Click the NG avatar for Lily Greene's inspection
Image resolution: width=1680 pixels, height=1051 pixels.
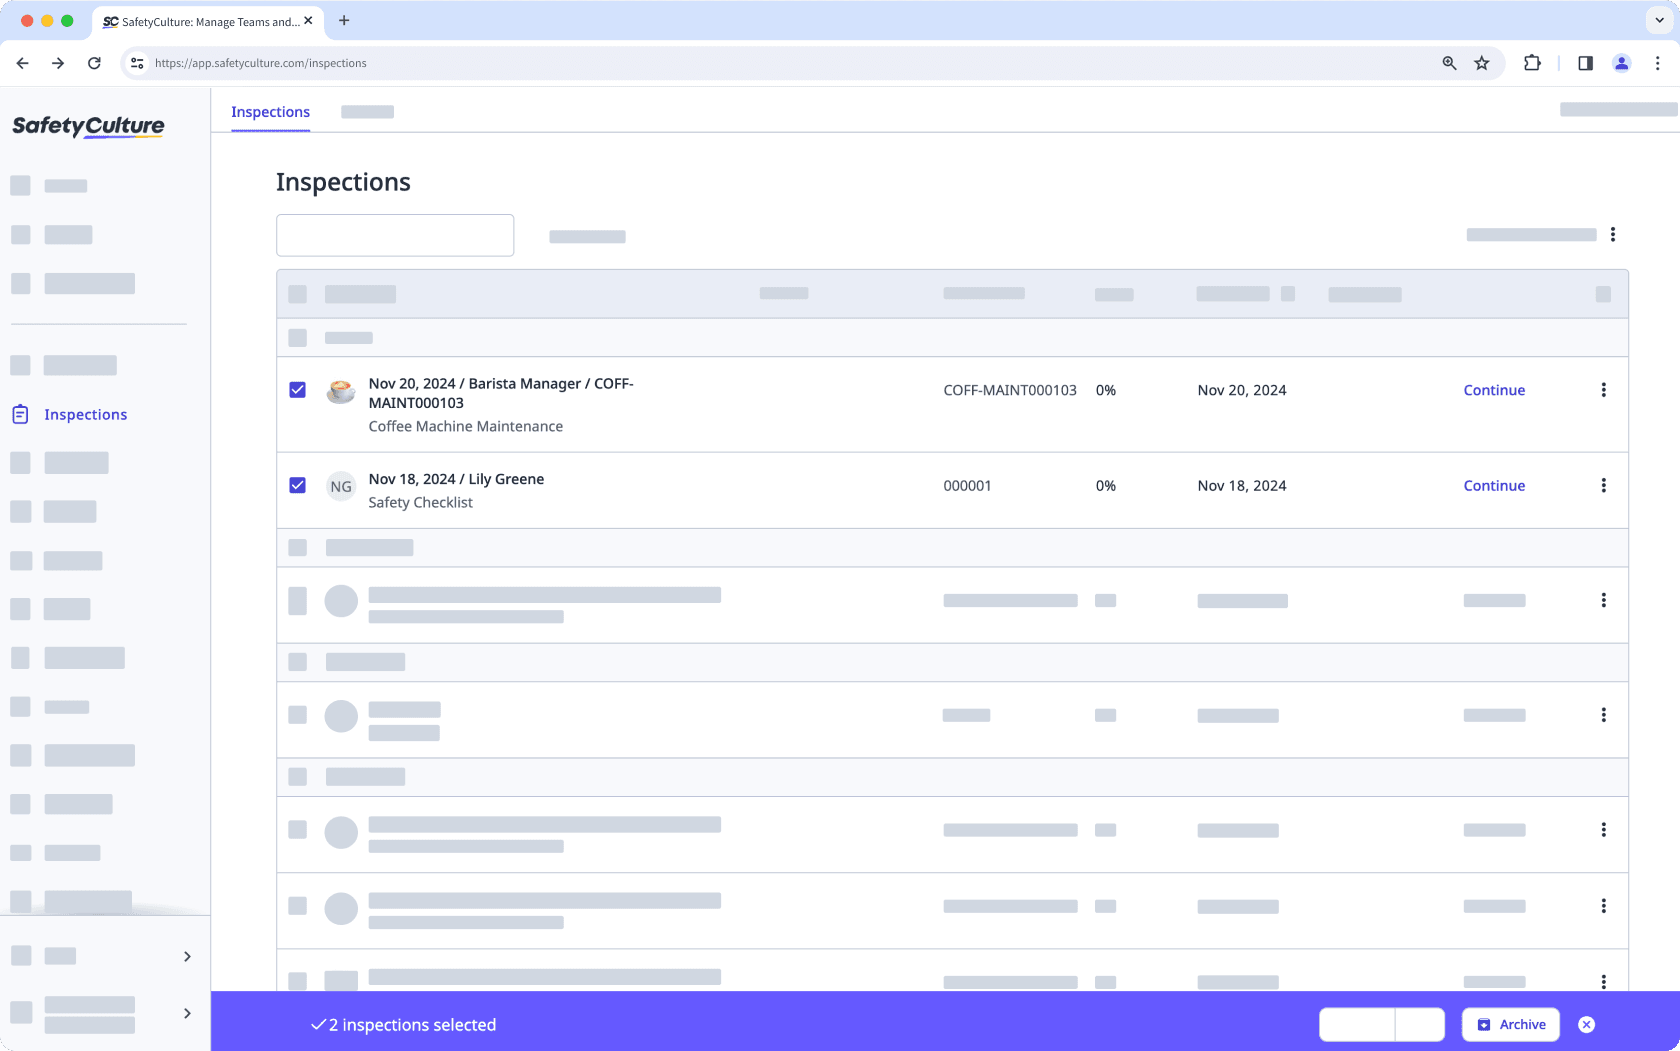(x=341, y=486)
